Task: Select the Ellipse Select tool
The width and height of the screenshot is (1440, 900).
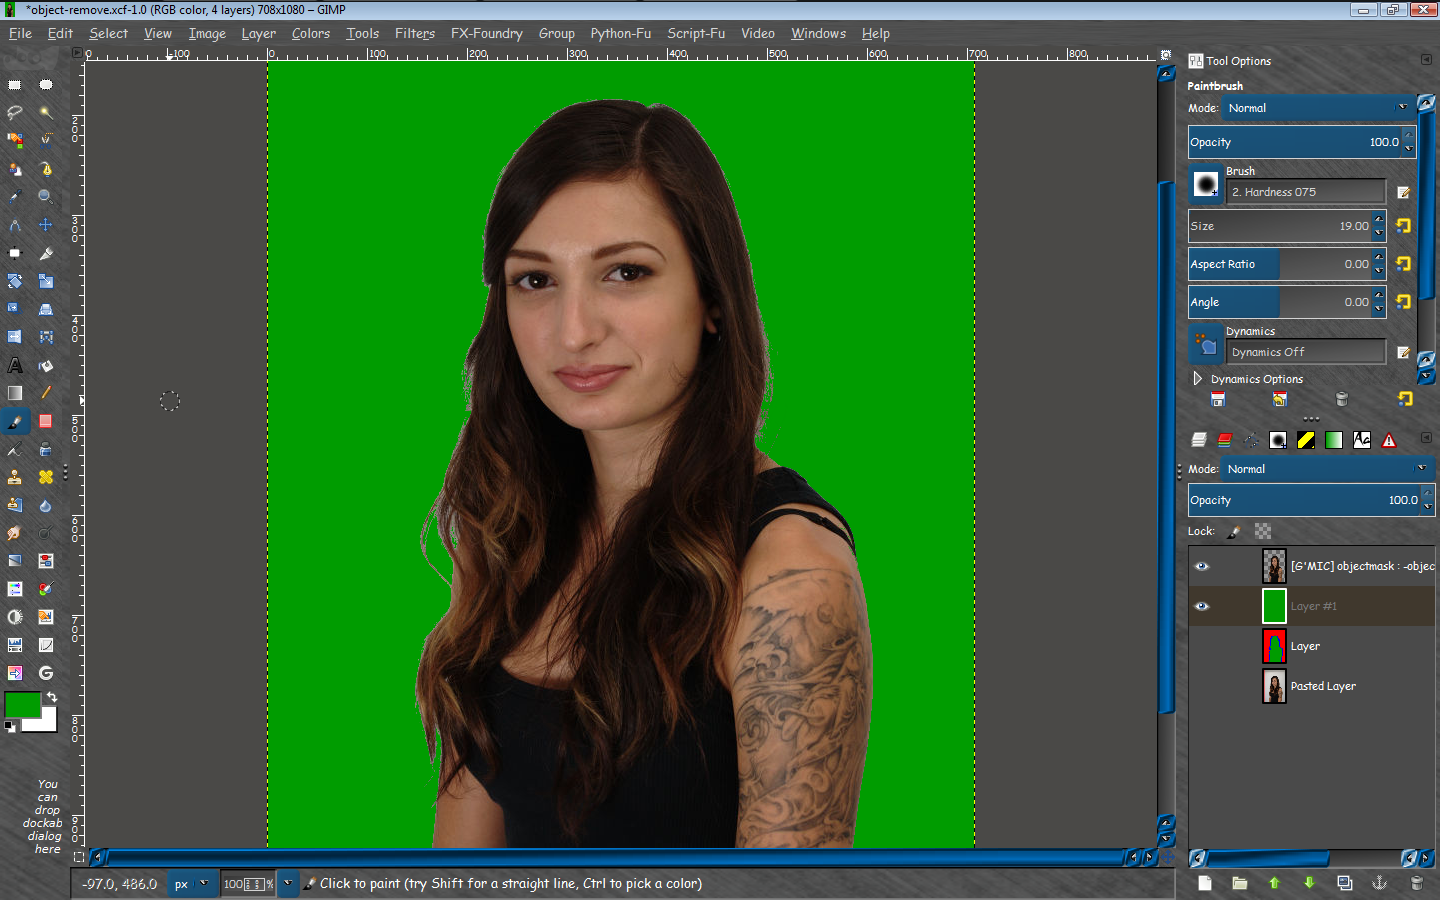Action: pos(46,85)
